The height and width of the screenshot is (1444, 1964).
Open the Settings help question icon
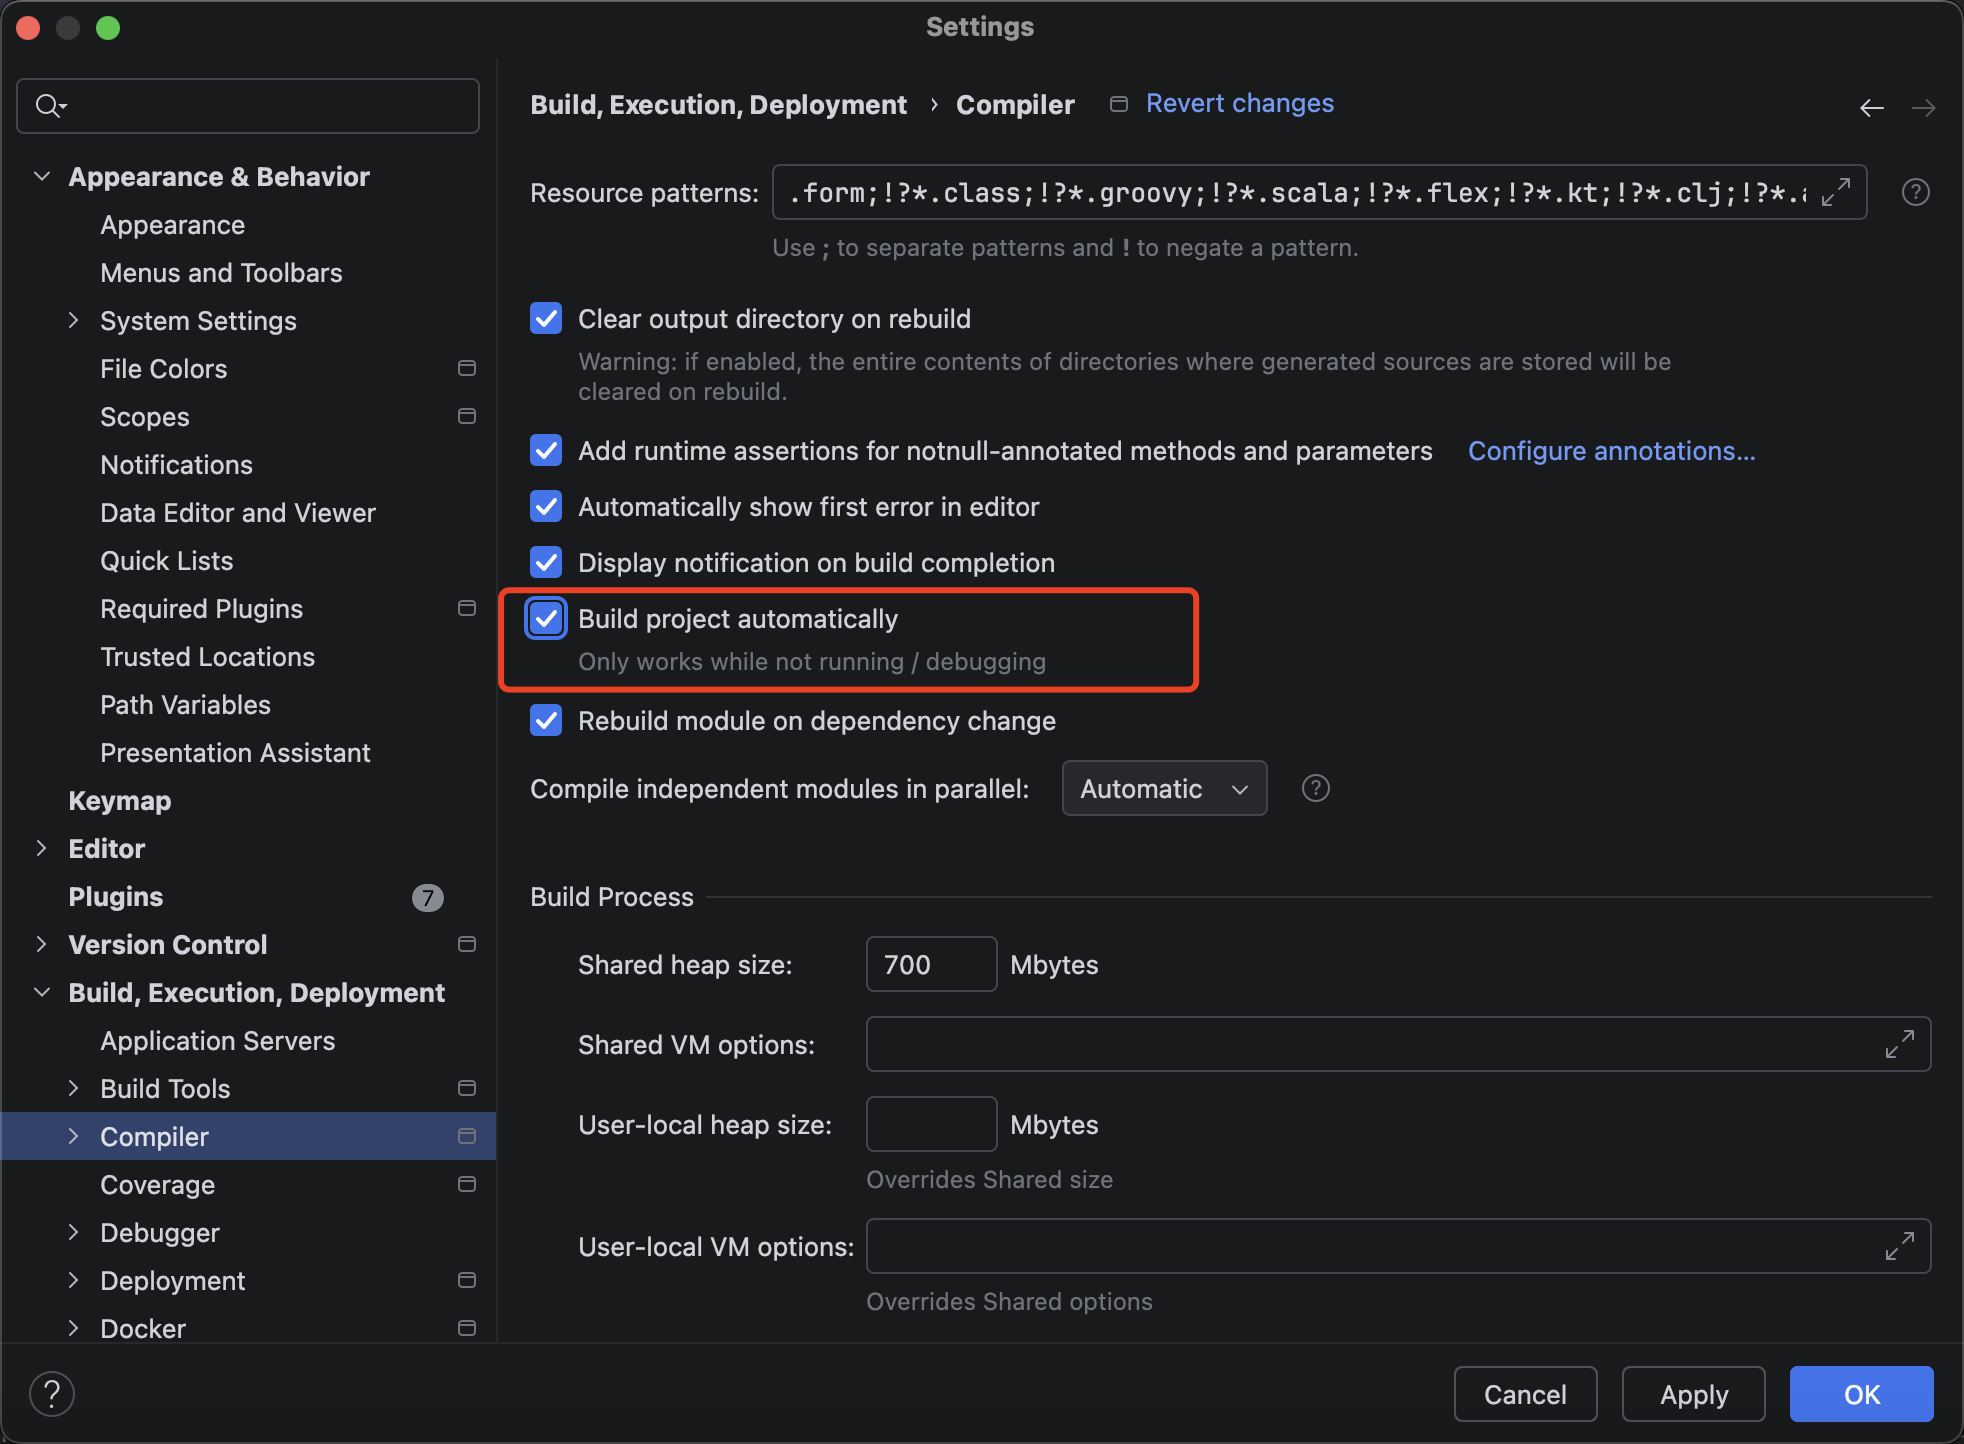pyautogui.click(x=52, y=1394)
